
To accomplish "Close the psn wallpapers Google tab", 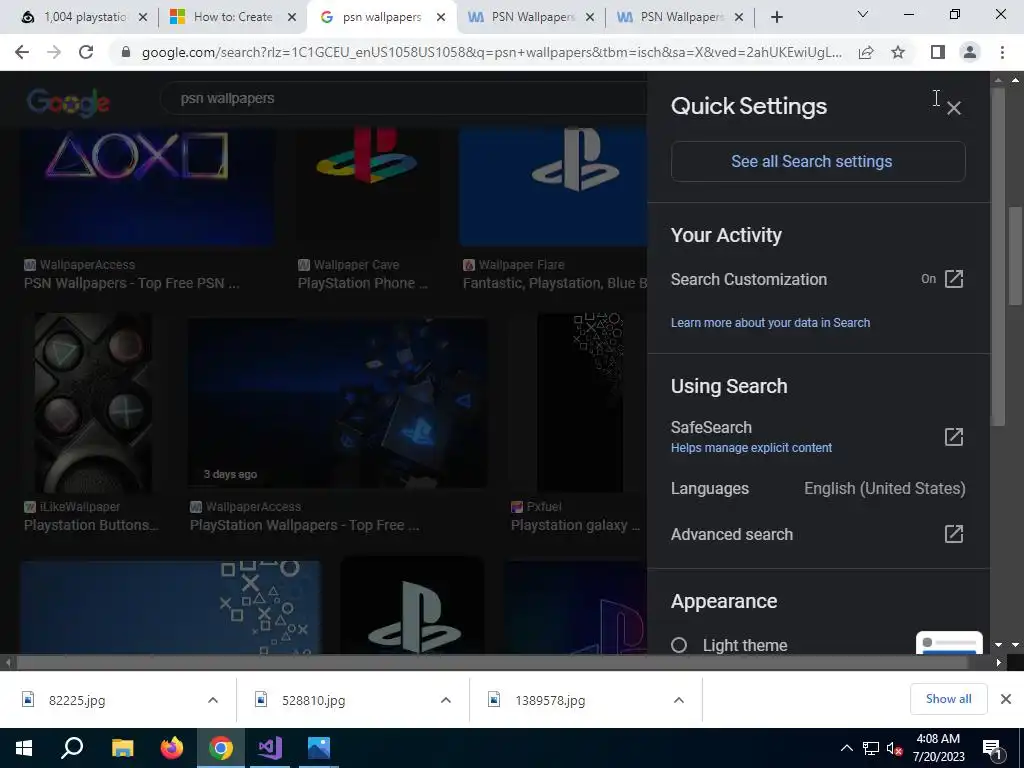I will 441,17.
